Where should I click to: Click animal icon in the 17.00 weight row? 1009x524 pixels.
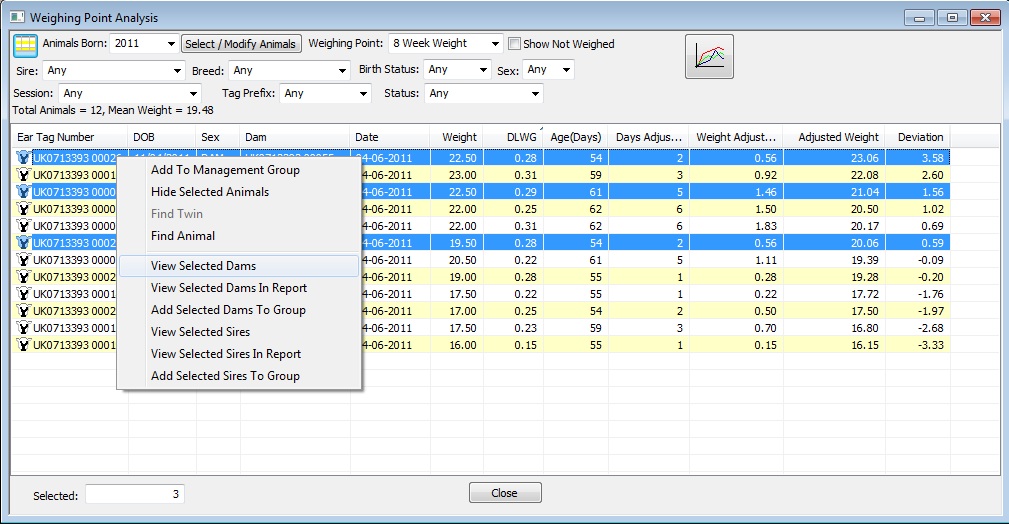coord(24,311)
